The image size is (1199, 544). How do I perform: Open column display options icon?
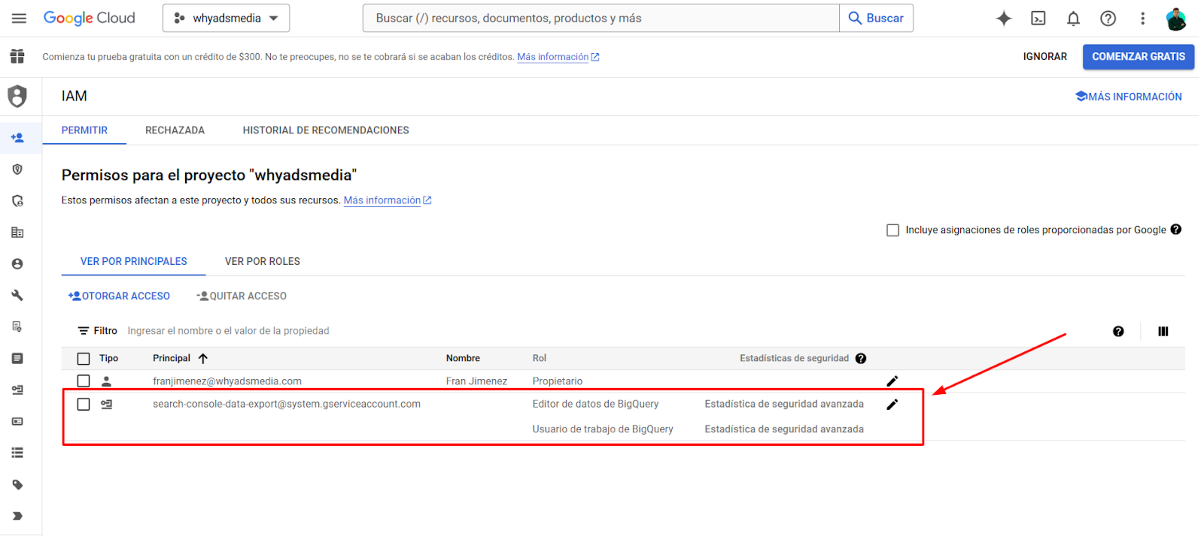tap(1163, 331)
